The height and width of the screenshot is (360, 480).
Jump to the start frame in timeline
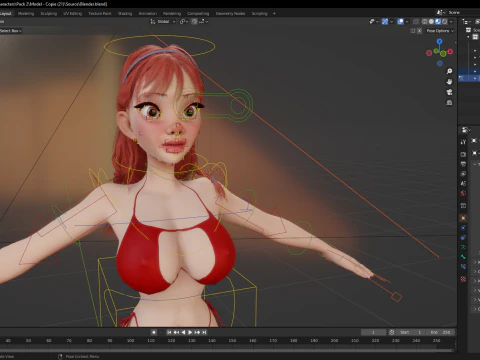pyautogui.click(x=169, y=332)
